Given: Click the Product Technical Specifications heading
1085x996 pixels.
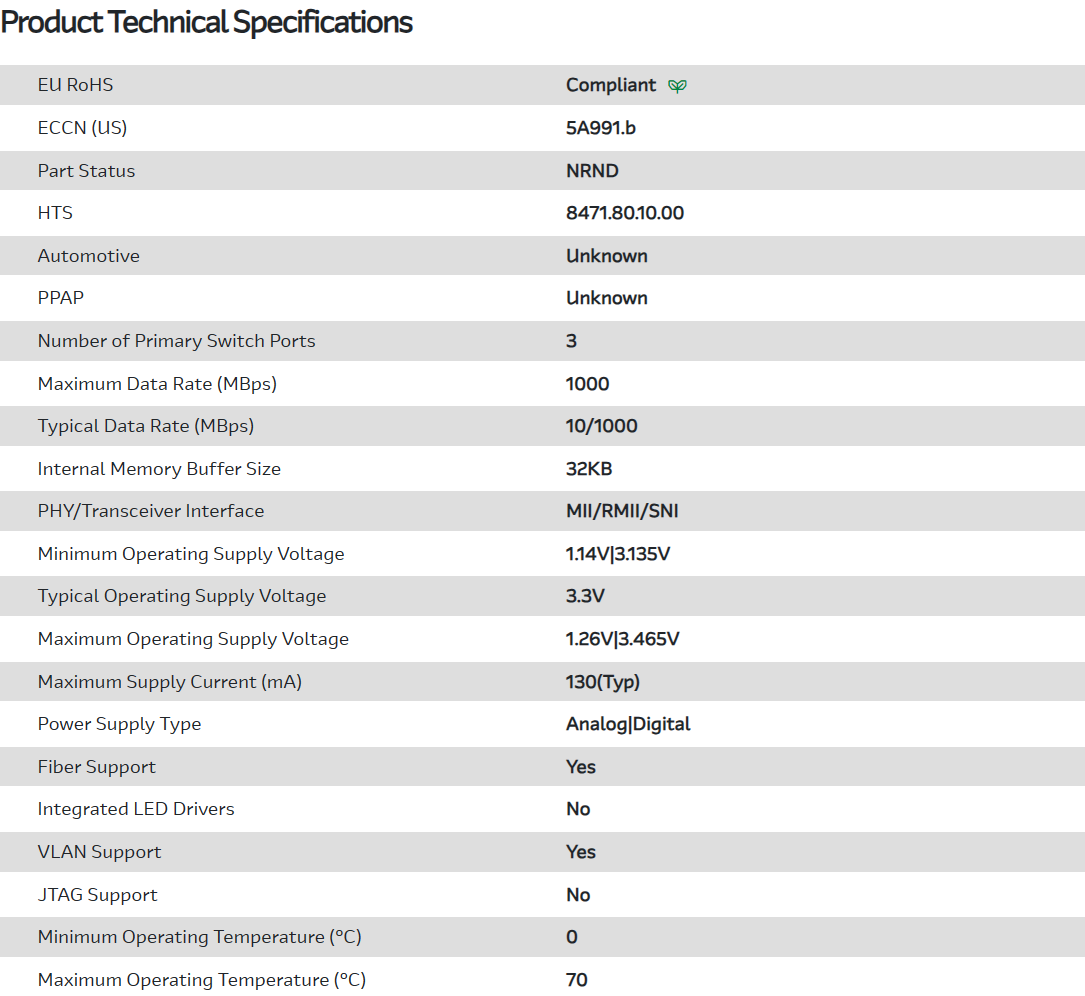Looking at the screenshot, I should point(206,22).
